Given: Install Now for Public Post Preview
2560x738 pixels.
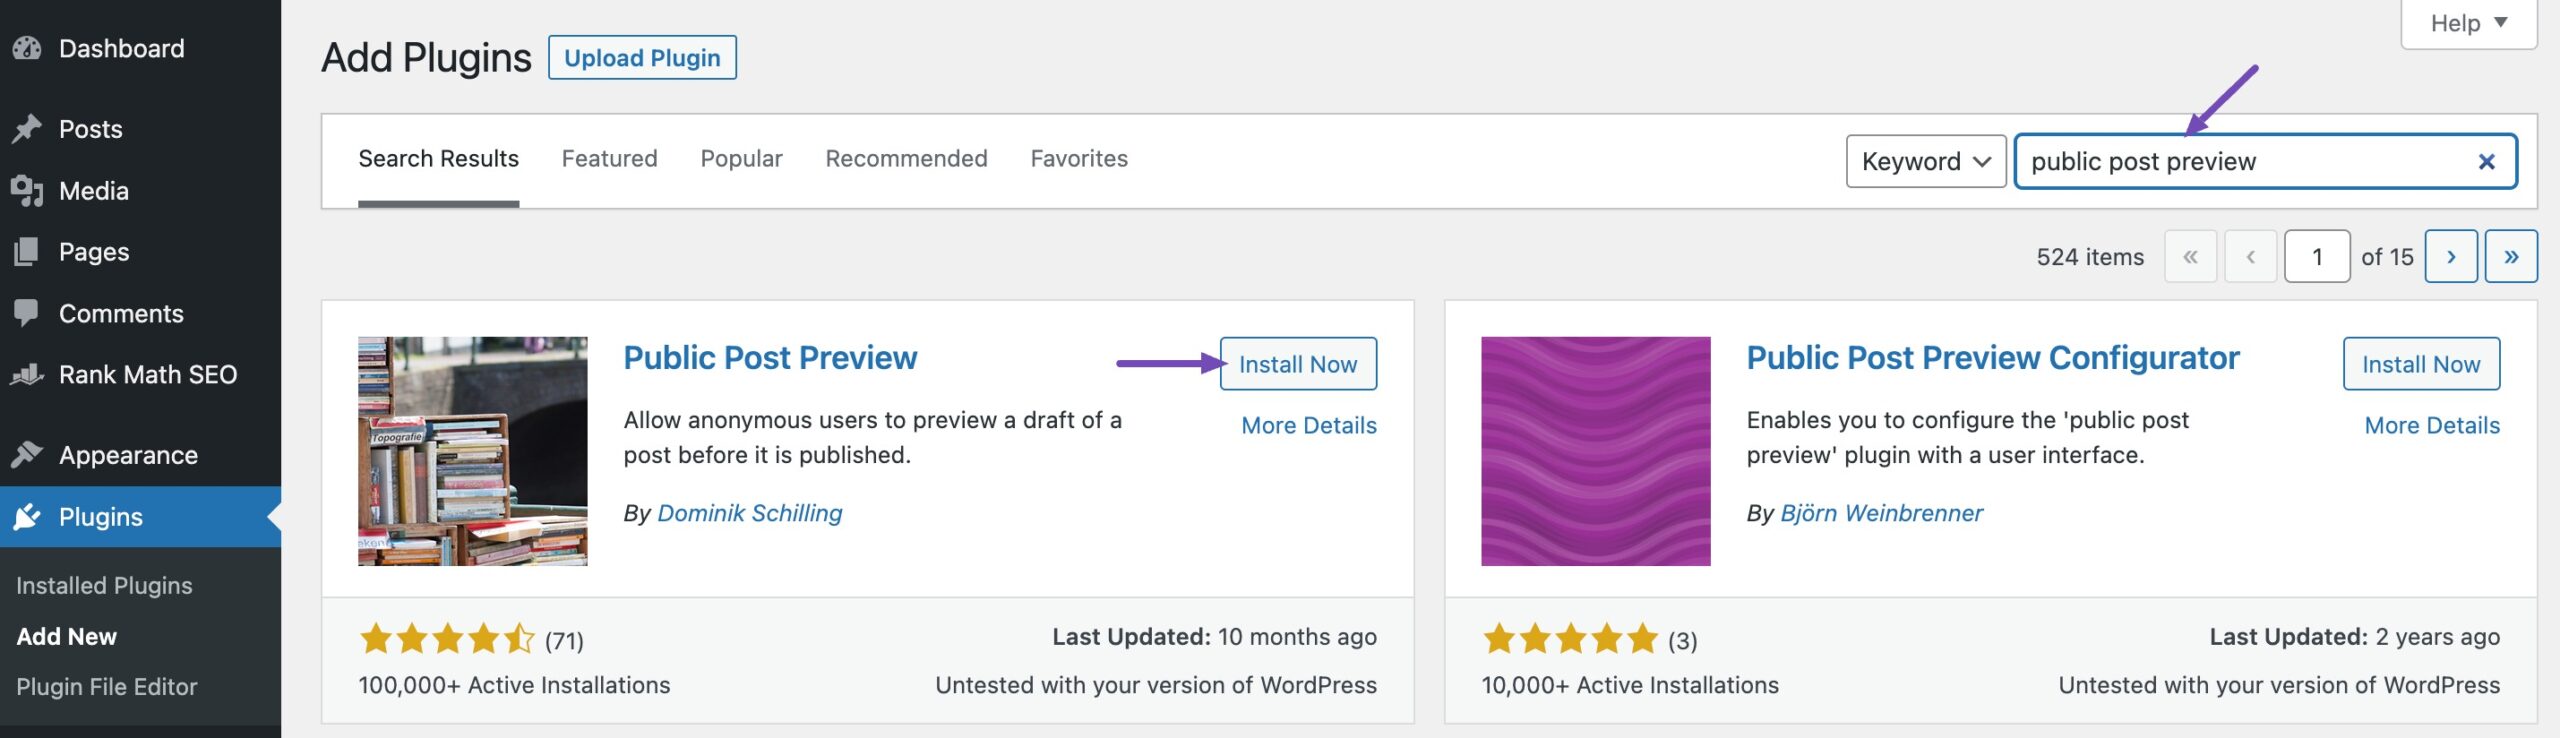Looking at the screenshot, I should point(1298,364).
